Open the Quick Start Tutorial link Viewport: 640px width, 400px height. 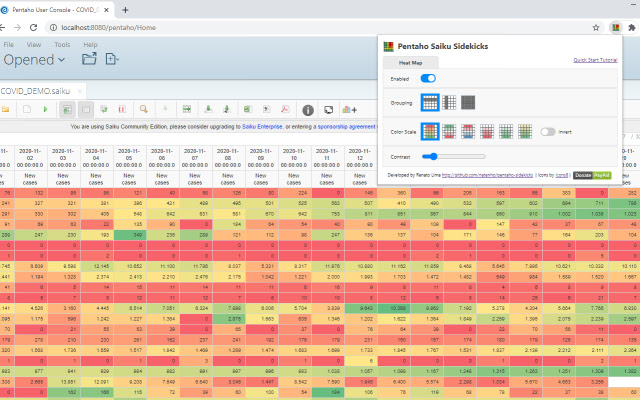(x=596, y=60)
